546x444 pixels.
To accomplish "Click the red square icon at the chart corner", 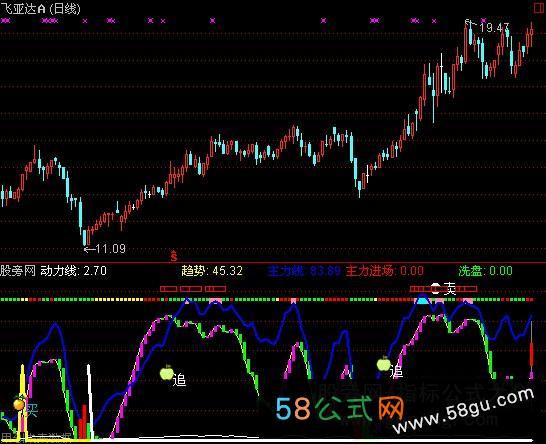I will click(x=539, y=8).
